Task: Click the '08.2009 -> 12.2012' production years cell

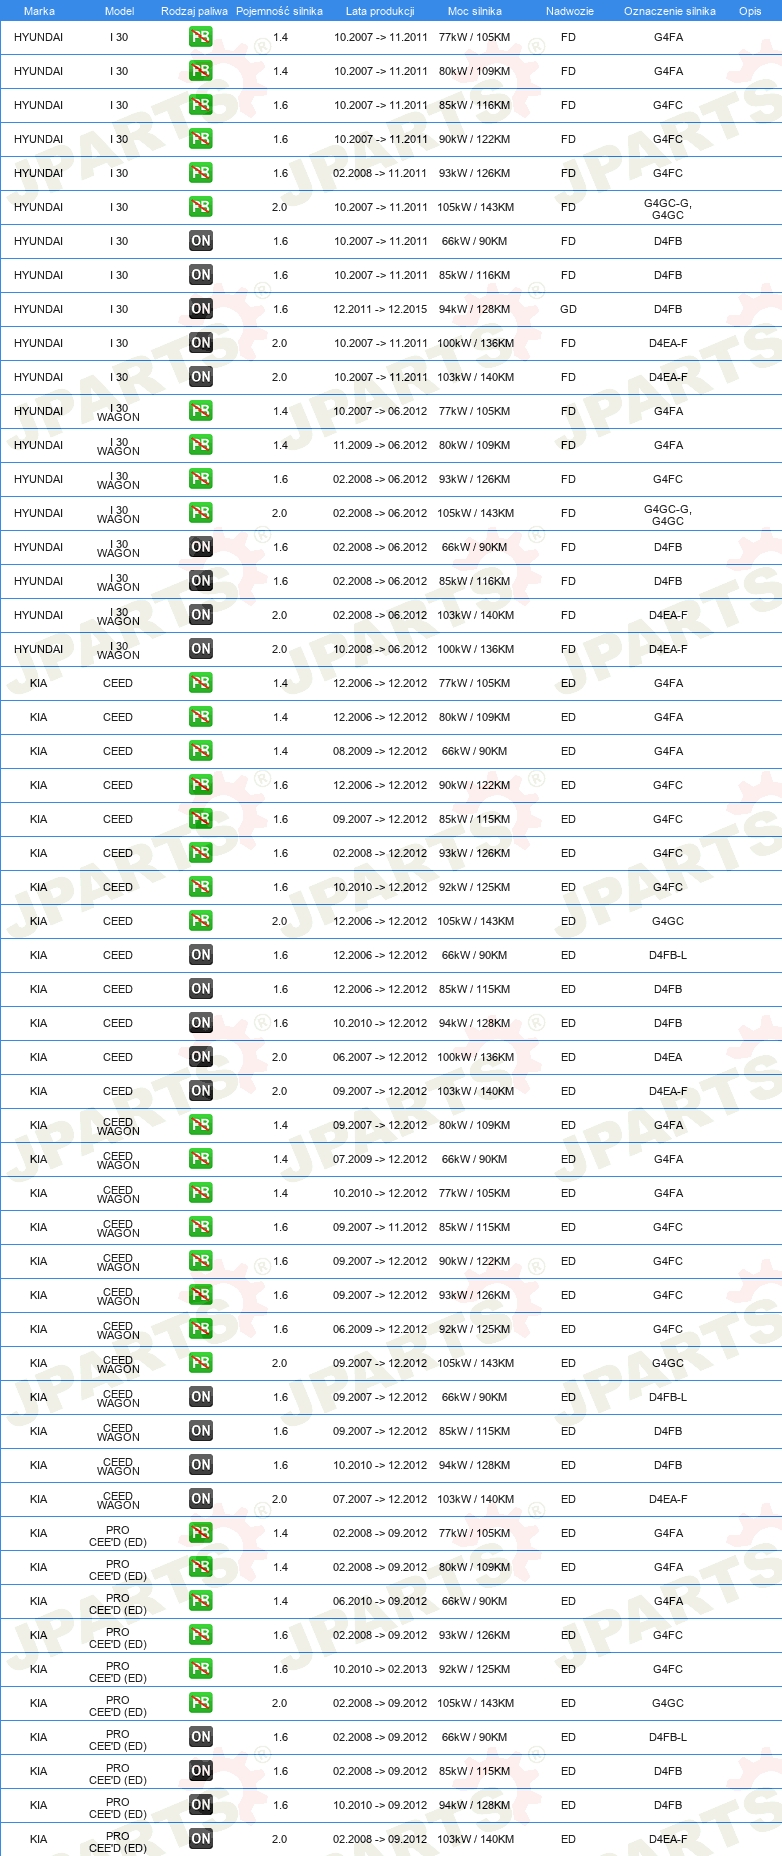Action: 380,751
